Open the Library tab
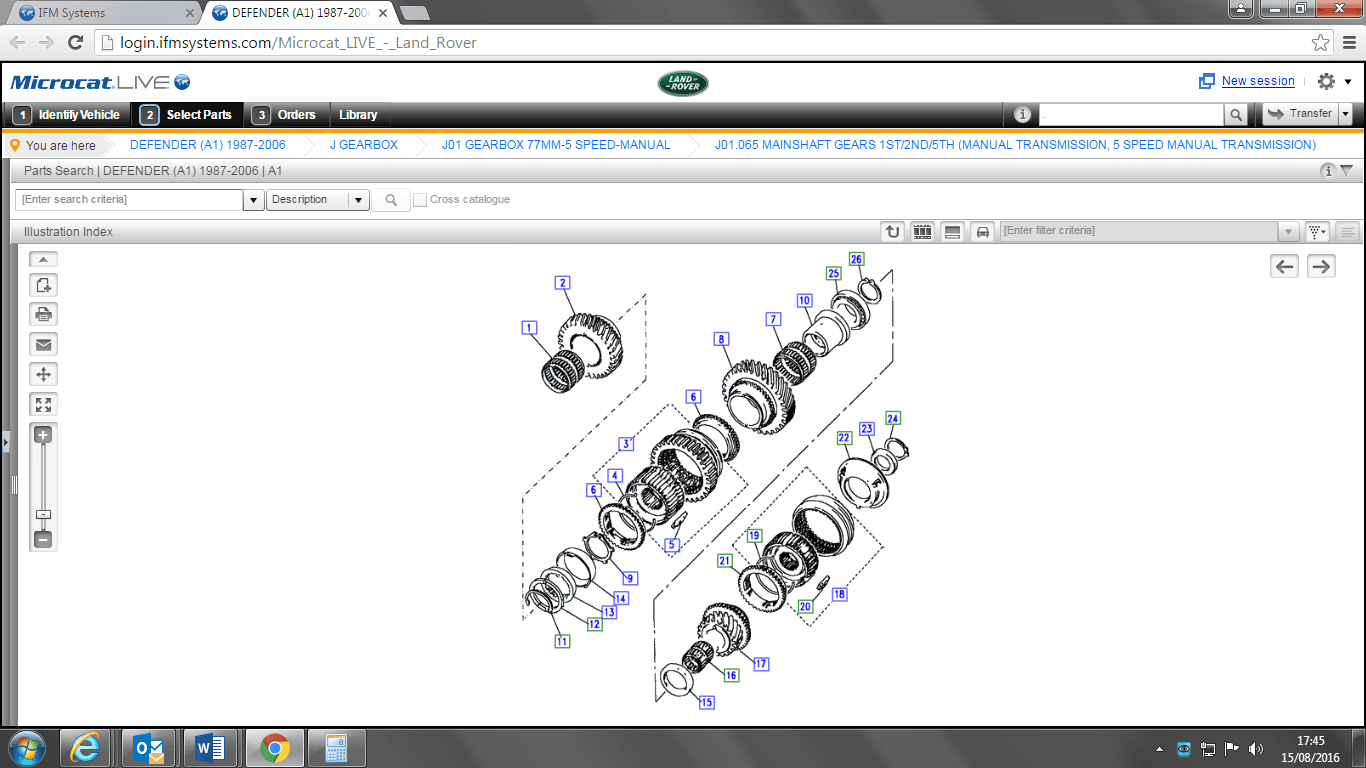 [x=358, y=115]
